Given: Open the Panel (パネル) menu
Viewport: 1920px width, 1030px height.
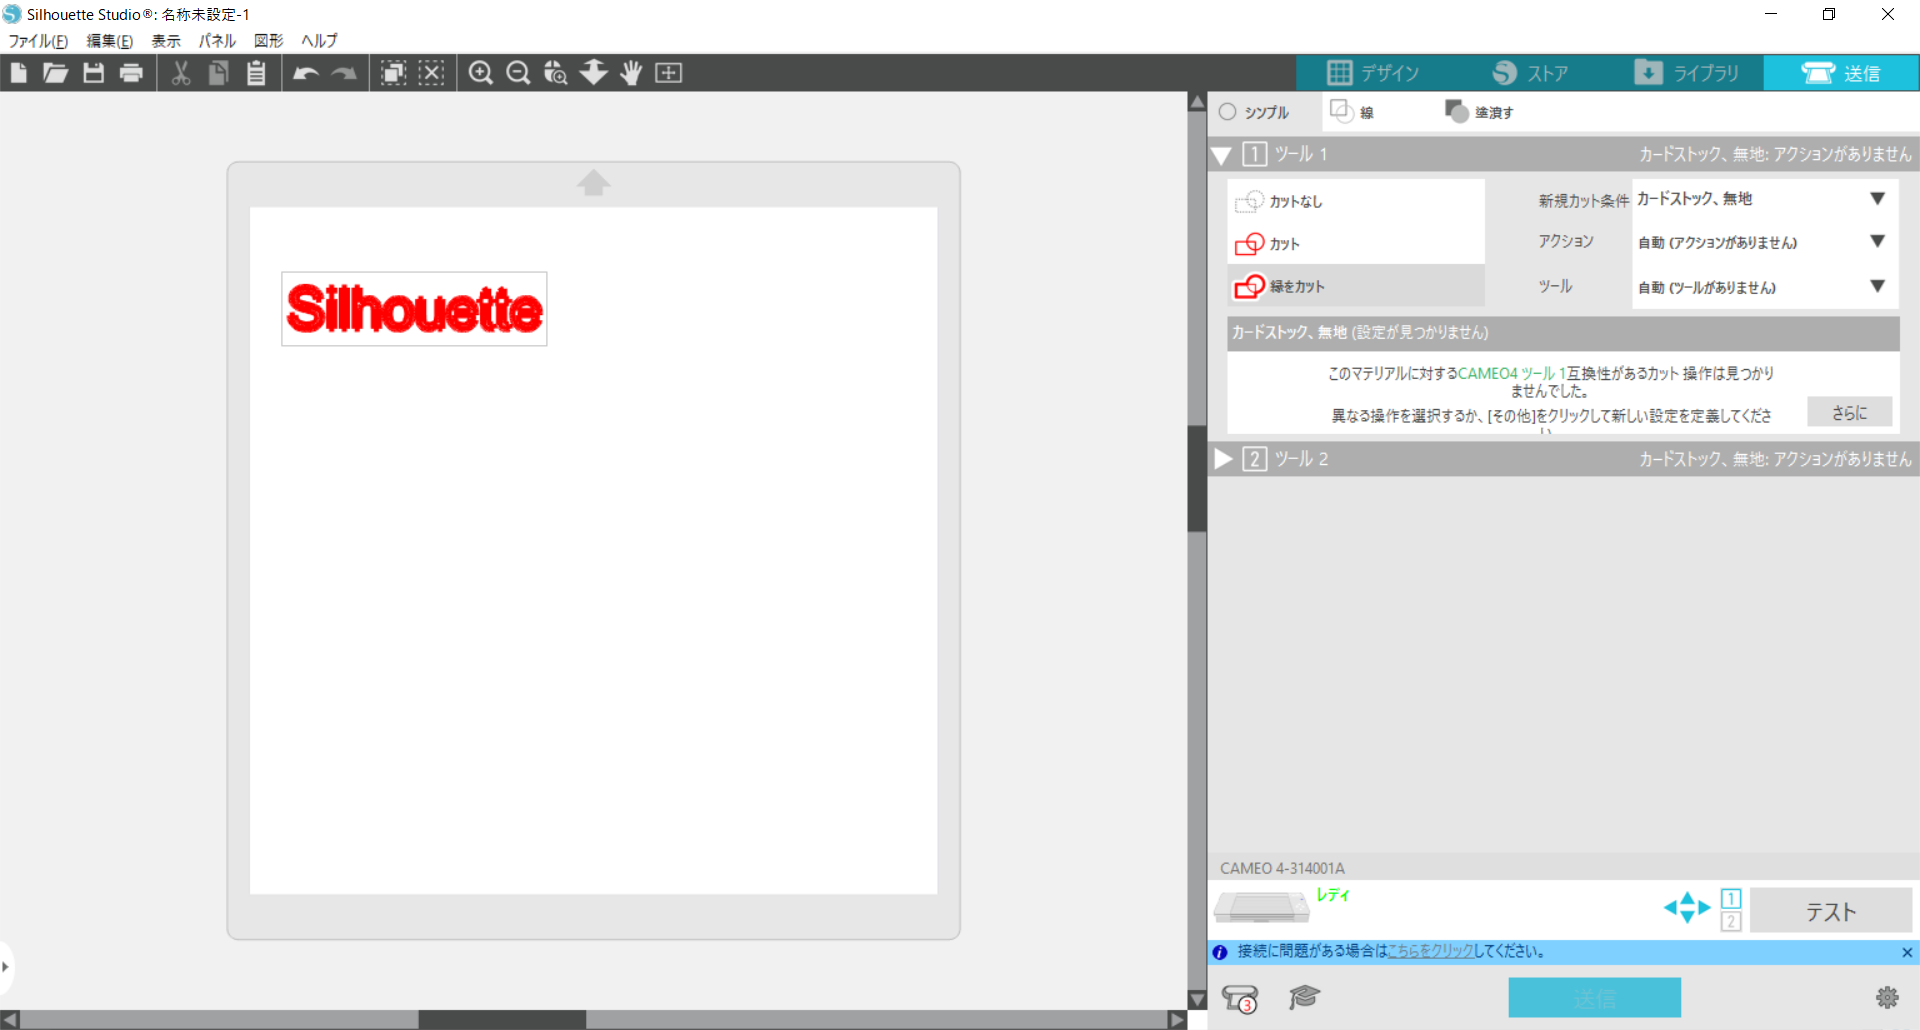Looking at the screenshot, I should [217, 41].
